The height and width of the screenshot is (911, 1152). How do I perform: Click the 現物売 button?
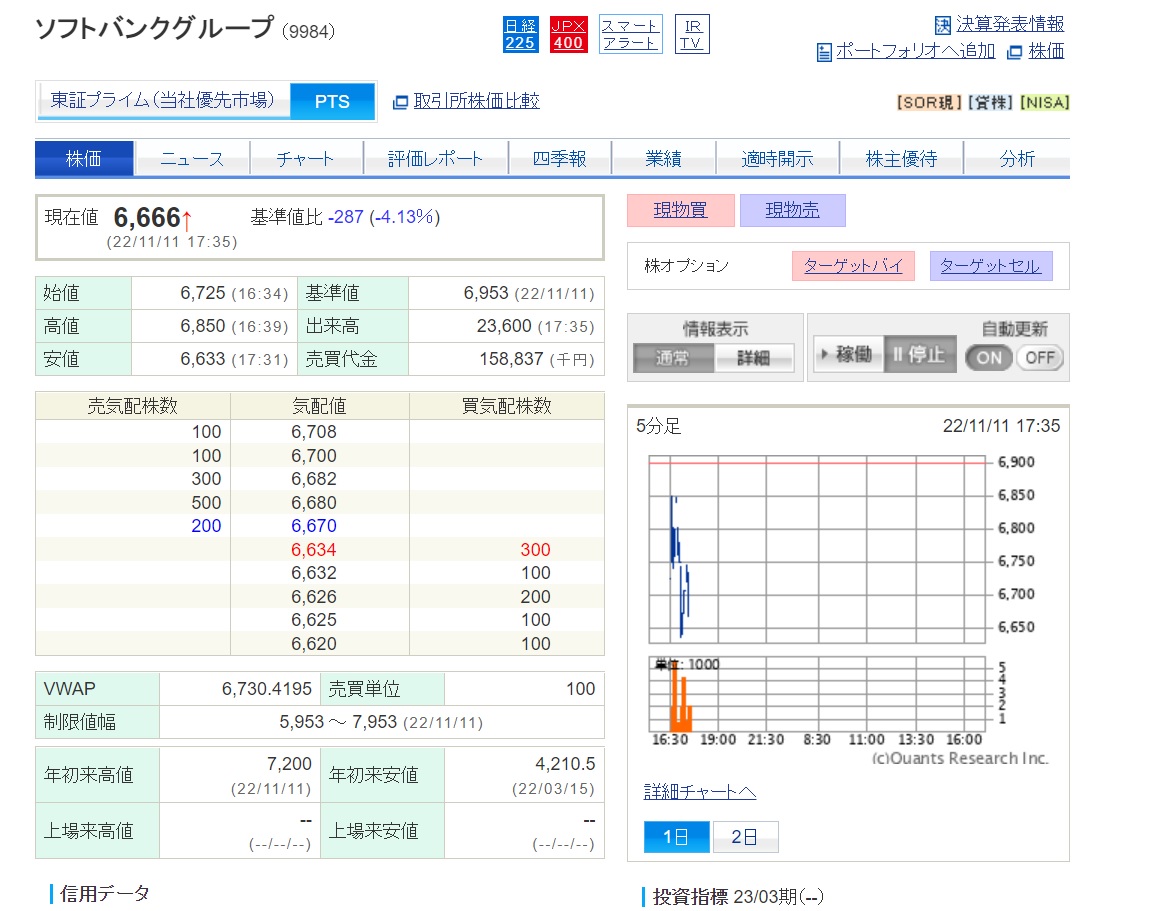tap(792, 210)
